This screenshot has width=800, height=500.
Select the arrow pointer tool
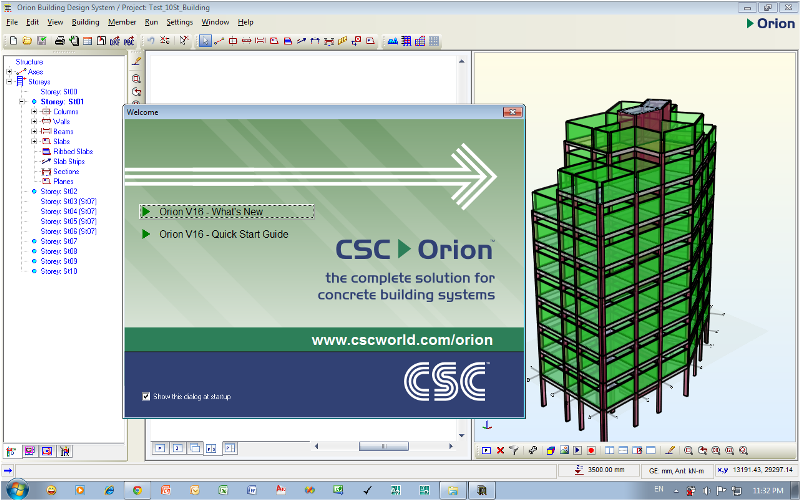(x=205, y=41)
